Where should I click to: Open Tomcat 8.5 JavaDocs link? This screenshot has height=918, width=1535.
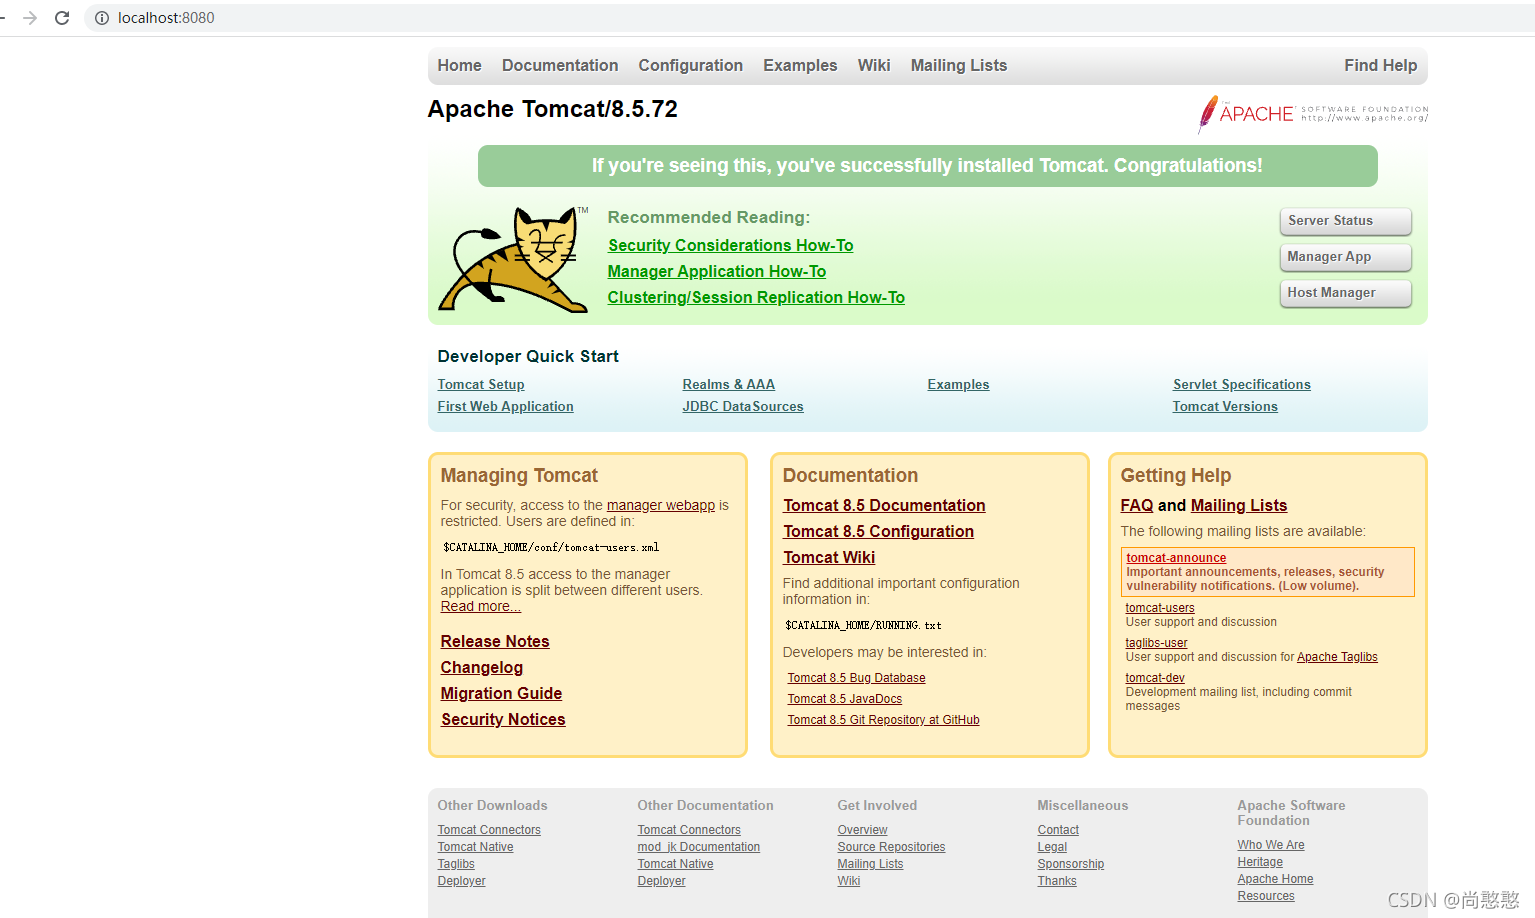844,699
